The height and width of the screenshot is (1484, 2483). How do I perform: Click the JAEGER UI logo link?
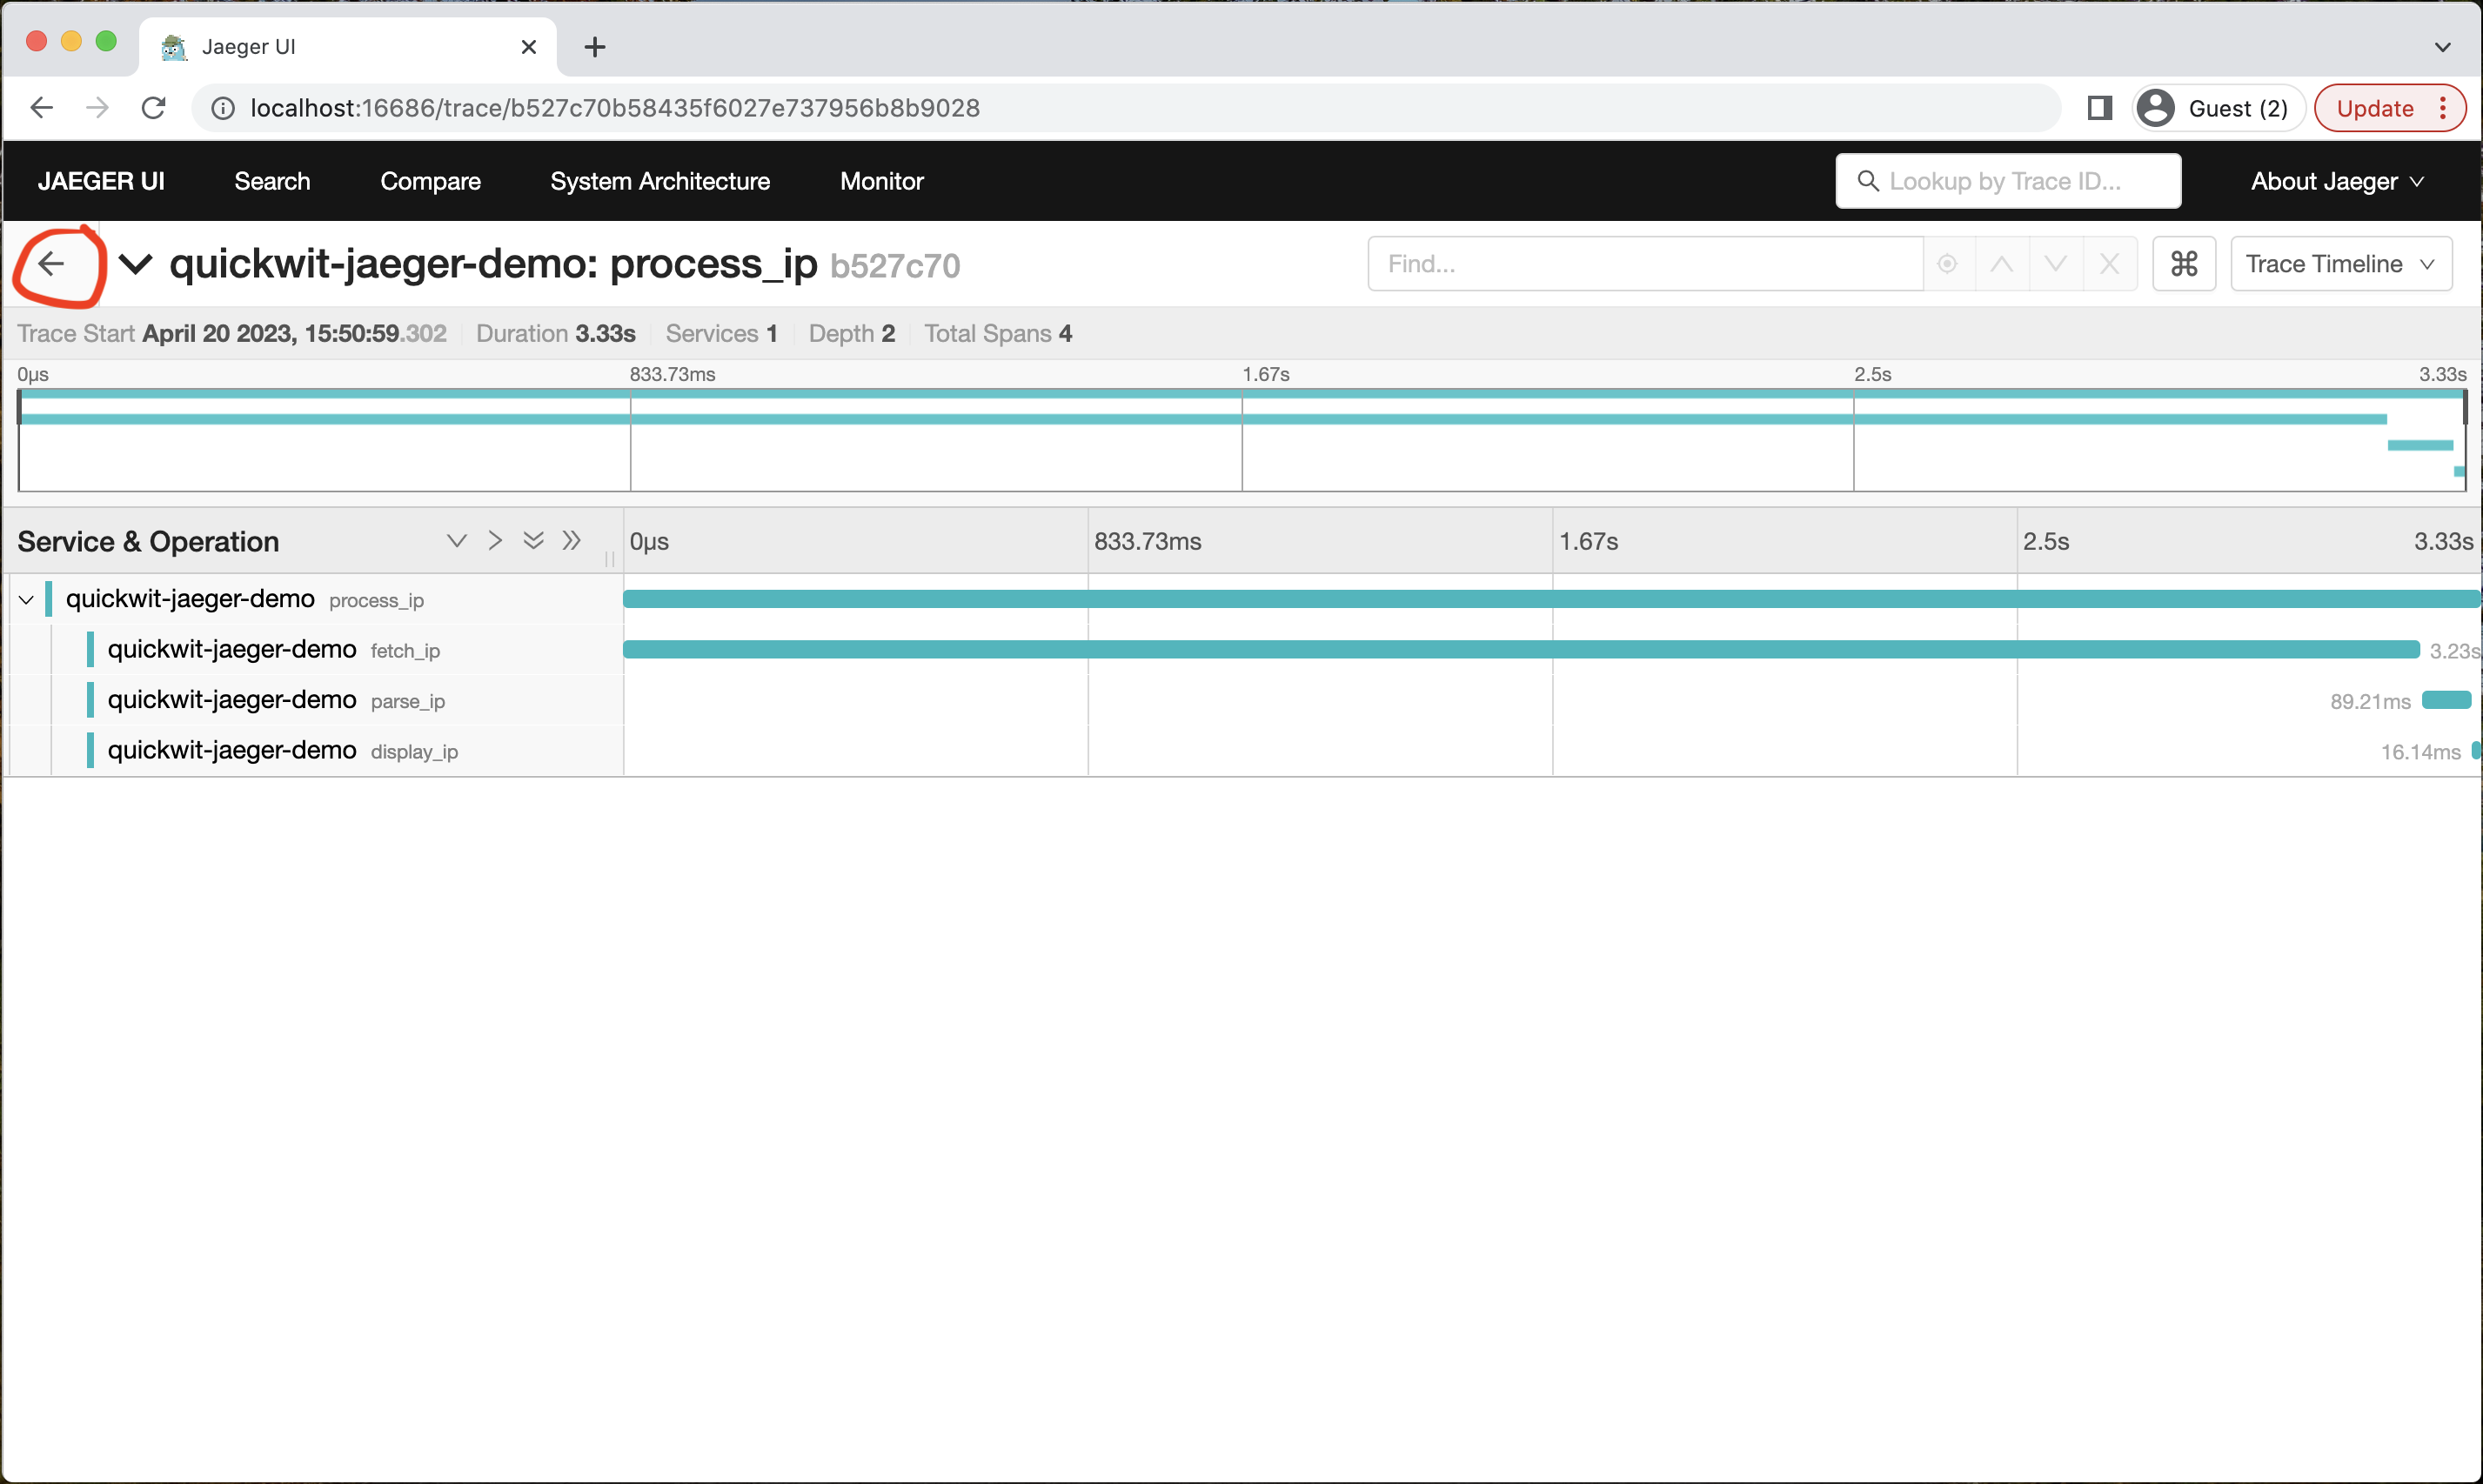pos(101,181)
